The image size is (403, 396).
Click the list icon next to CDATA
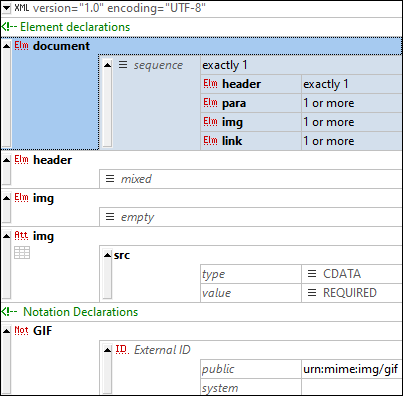click(x=312, y=274)
